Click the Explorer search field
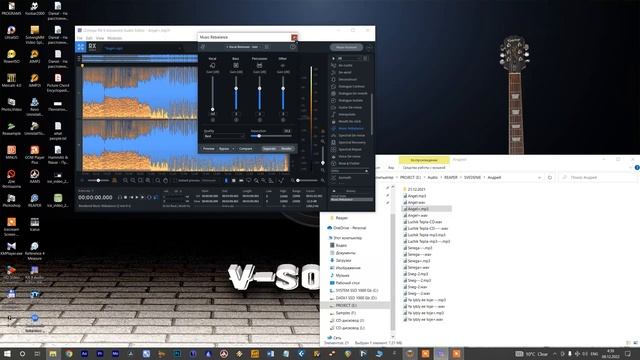640x360 pixels. (597, 178)
